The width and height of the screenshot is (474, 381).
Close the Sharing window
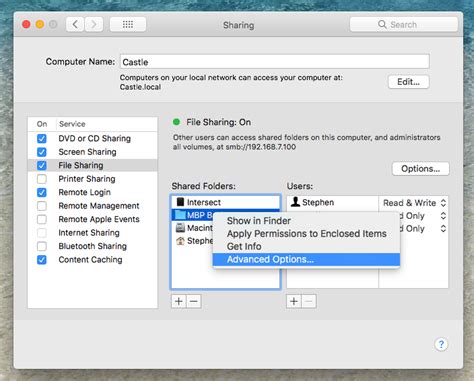[26, 24]
